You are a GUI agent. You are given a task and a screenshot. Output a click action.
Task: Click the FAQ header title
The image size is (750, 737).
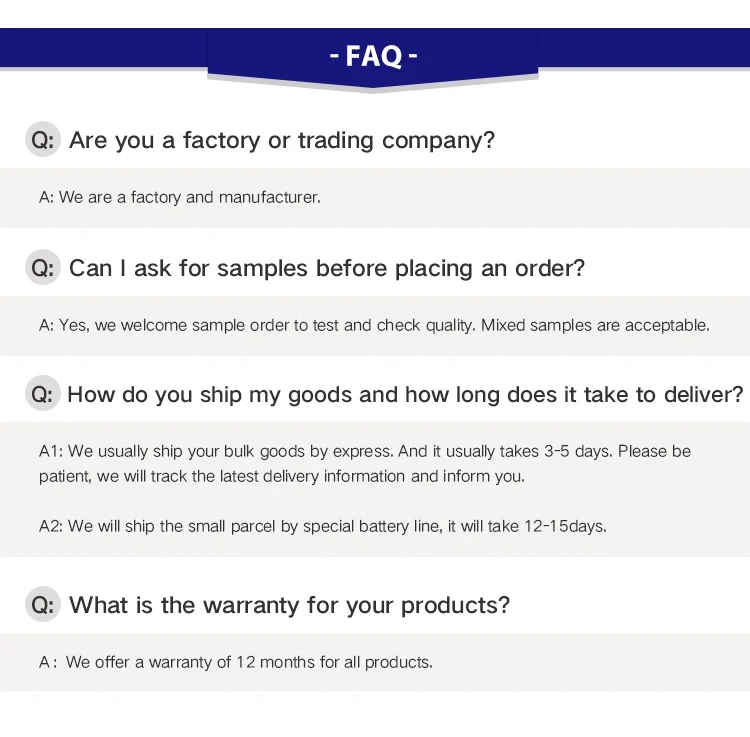click(374, 56)
